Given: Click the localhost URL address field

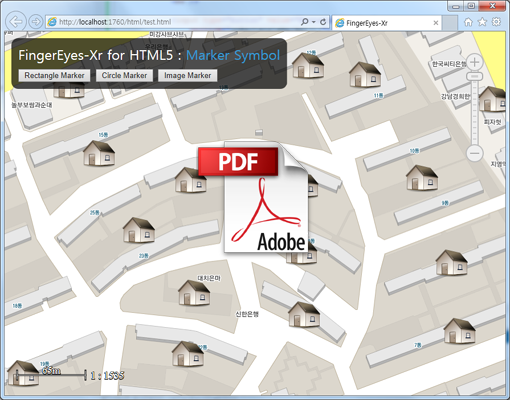Looking at the screenshot, I should click(173, 22).
